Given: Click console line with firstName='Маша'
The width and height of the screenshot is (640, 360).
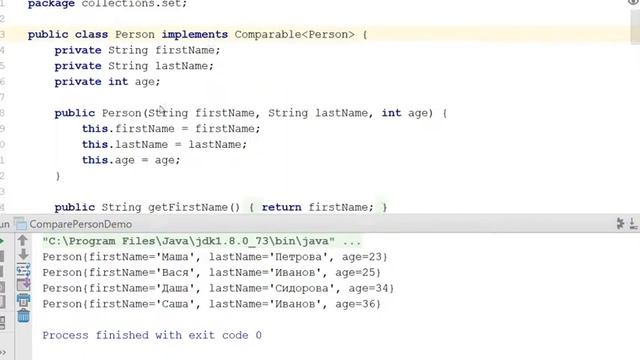Looking at the screenshot, I should click(x=215, y=257).
